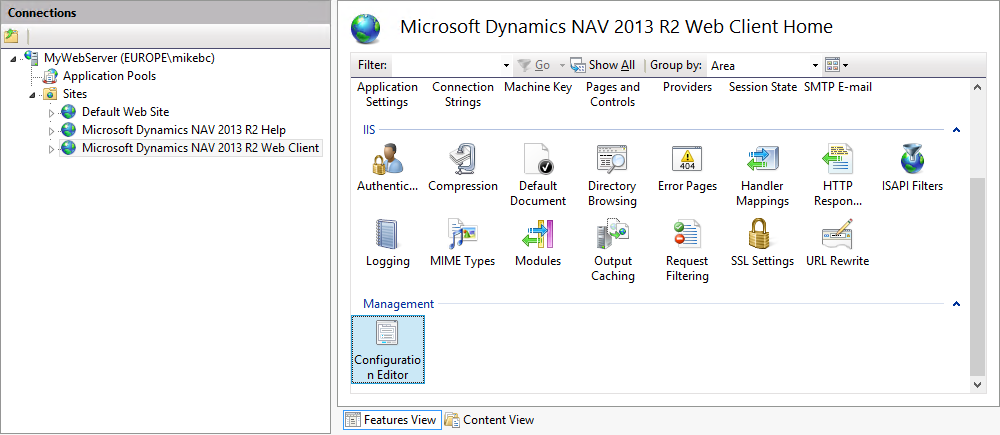The width and height of the screenshot is (1000, 435).
Task: Open the Request Filtering feature
Action: pyautogui.click(x=687, y=235)
